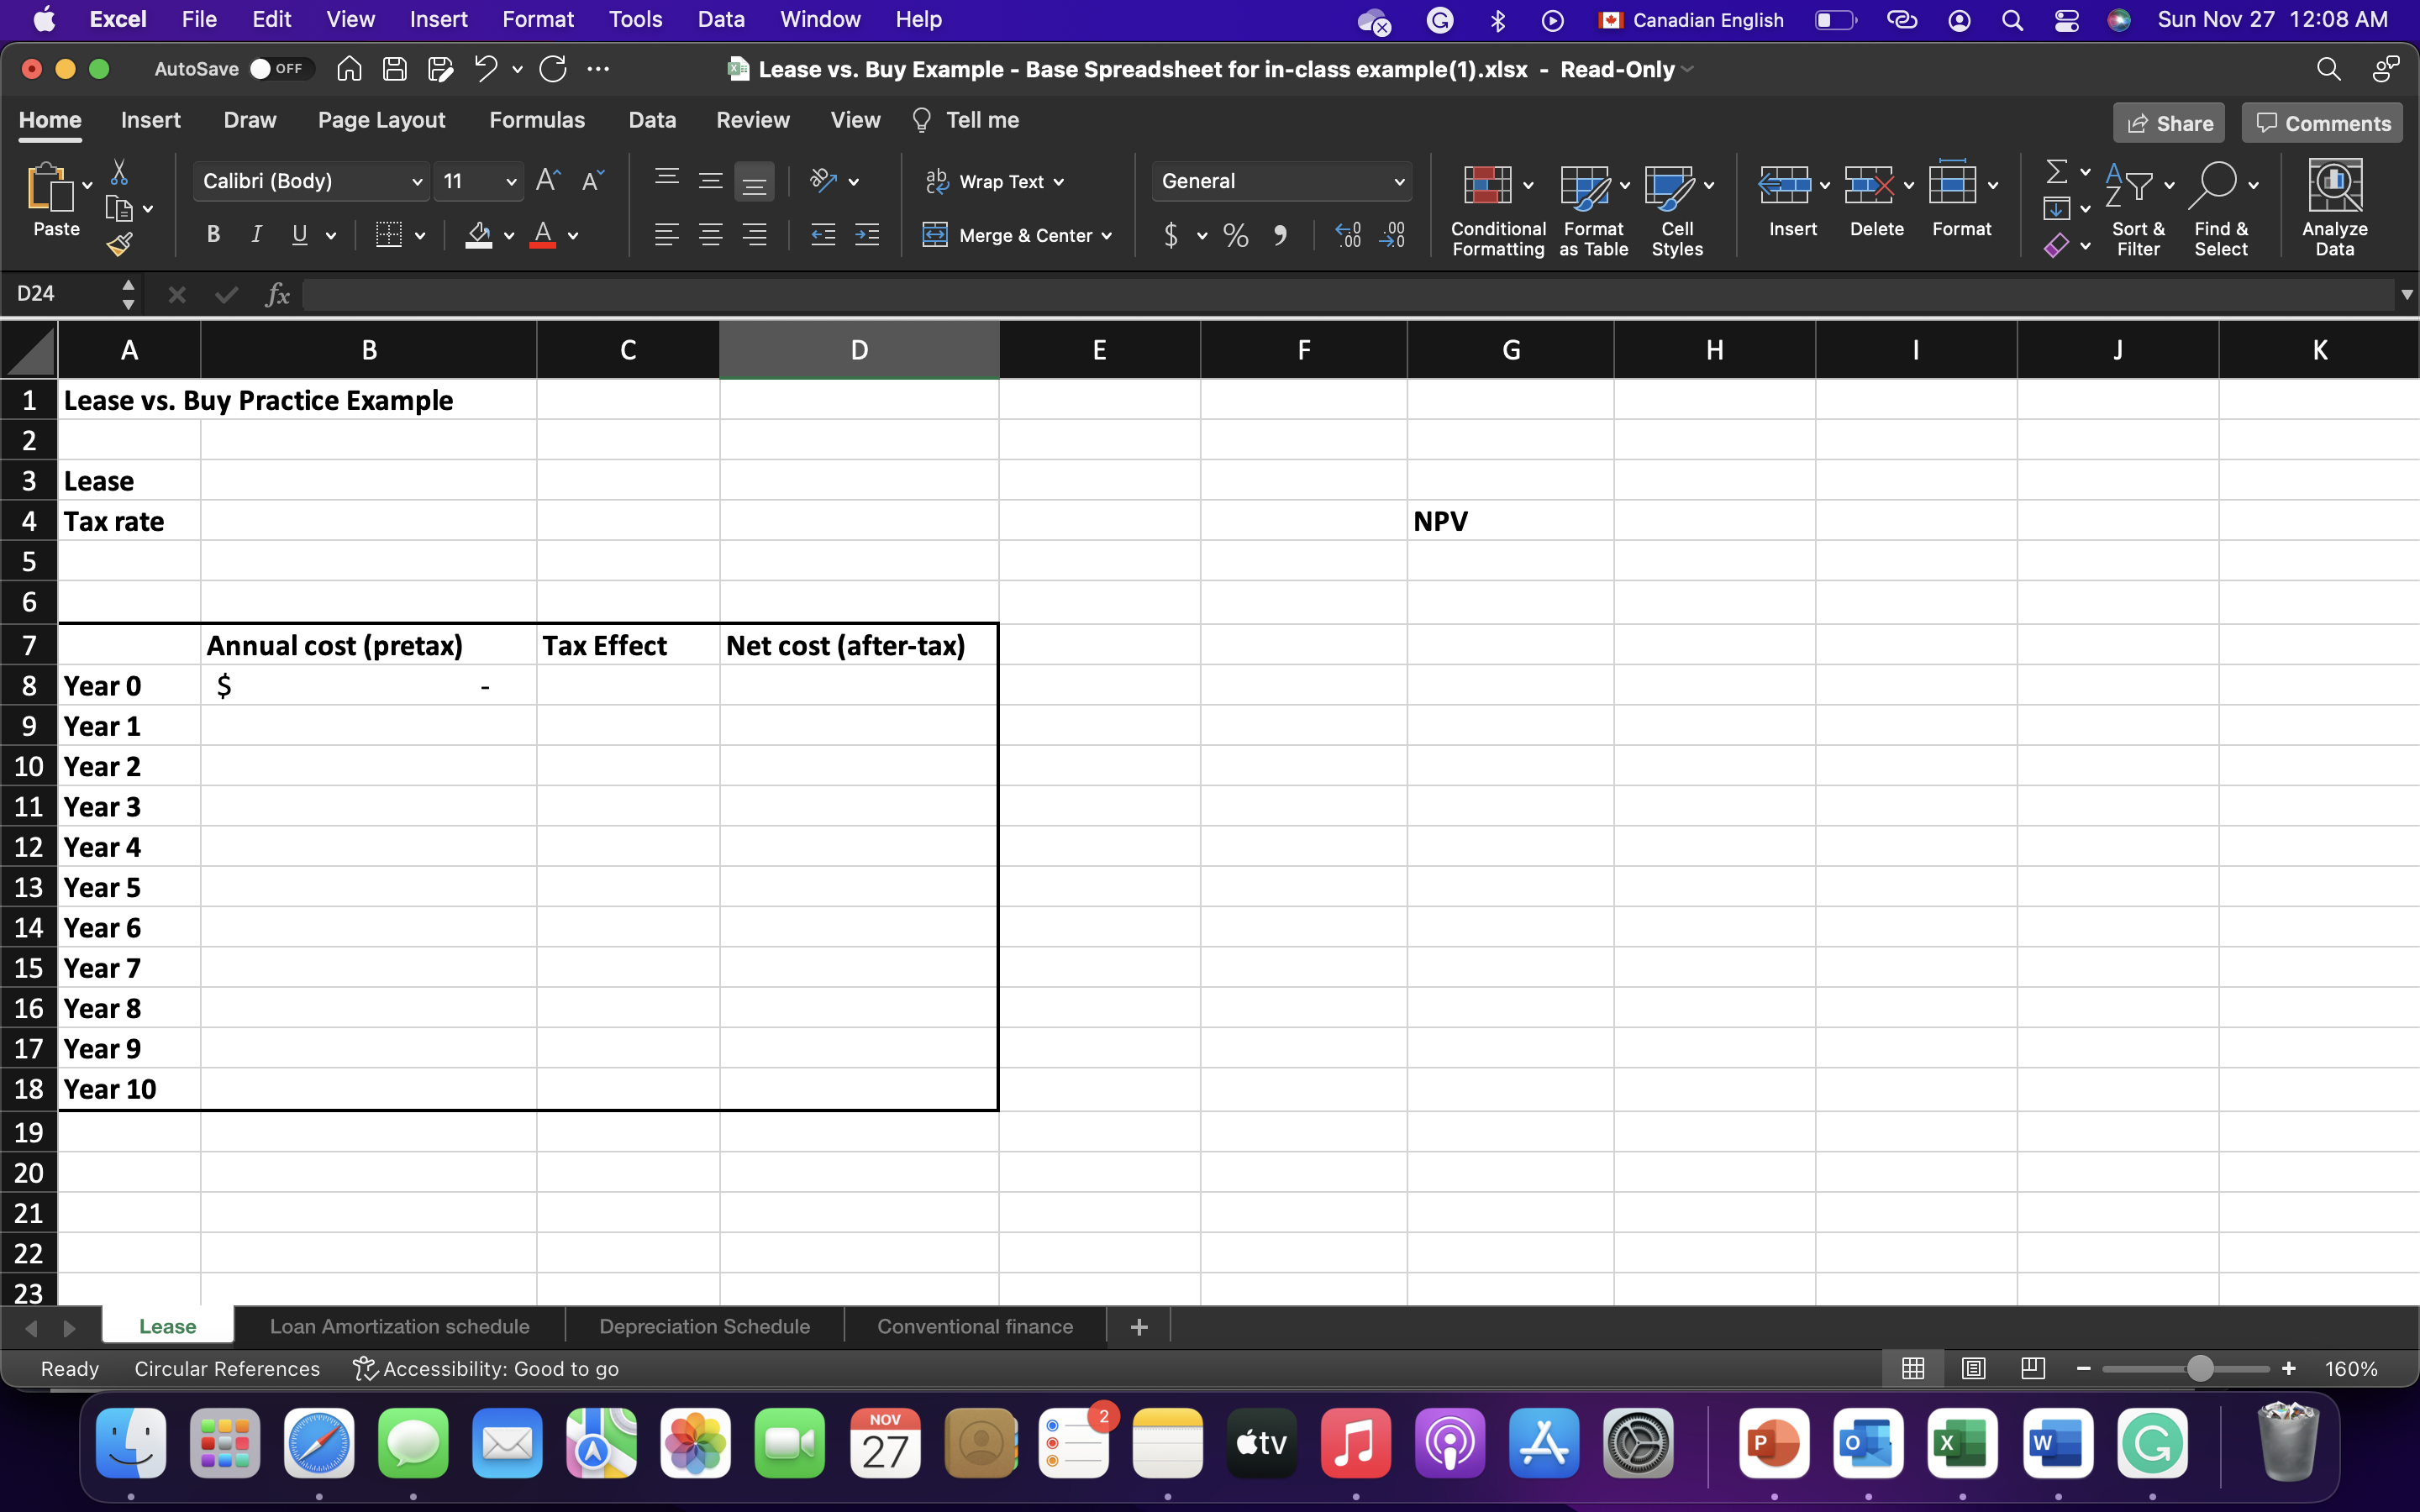2420x1512 pixels.
Task: Click the Increase Font Size icon
Action: coord(547,181)
